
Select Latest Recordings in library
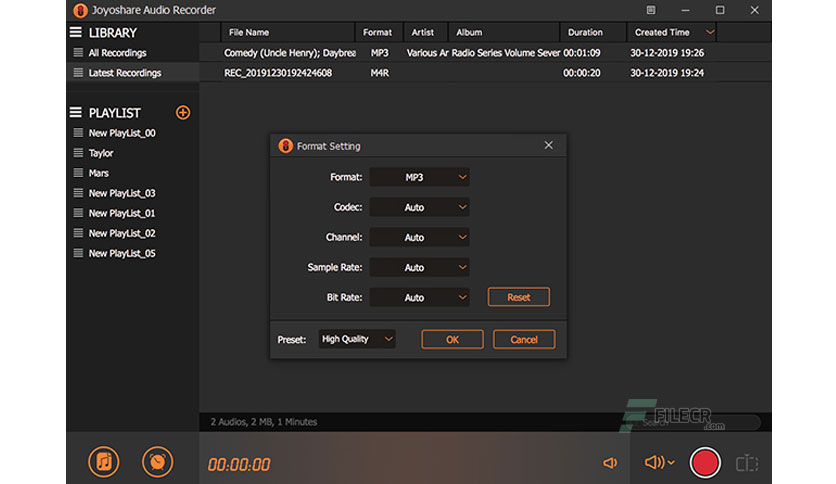click(x=133, y=72)
